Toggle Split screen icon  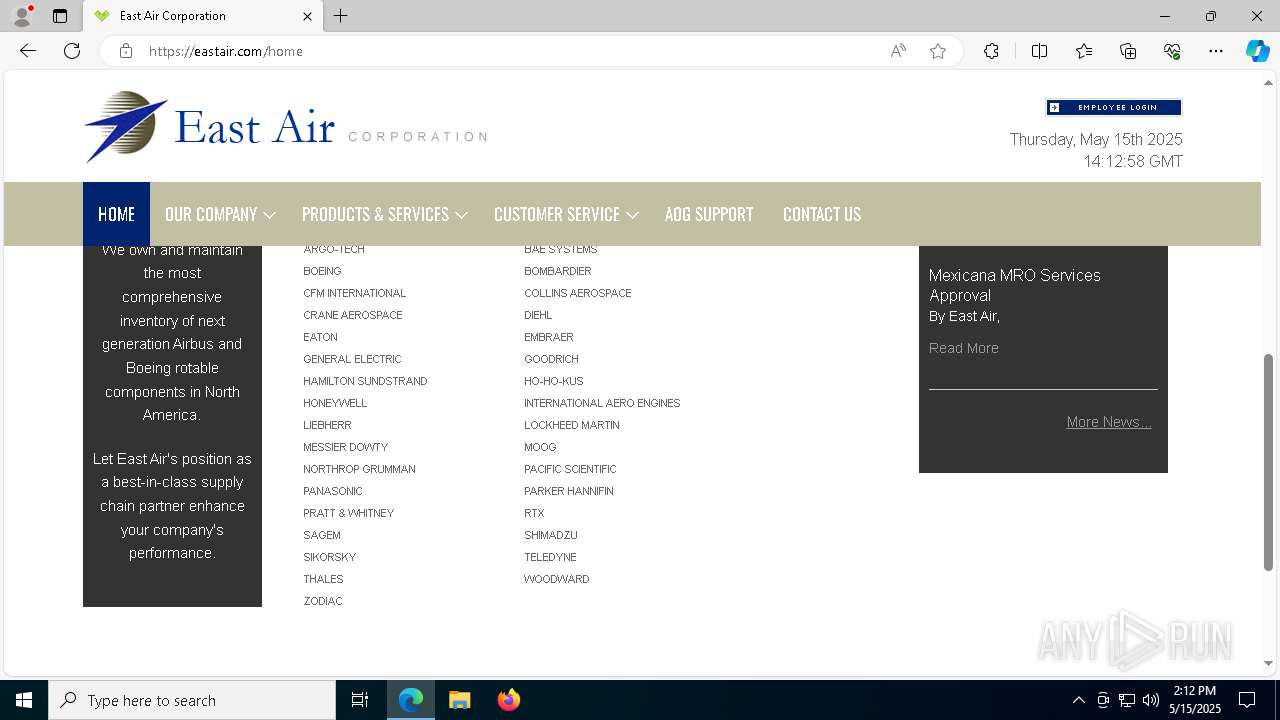(1039, 51)
